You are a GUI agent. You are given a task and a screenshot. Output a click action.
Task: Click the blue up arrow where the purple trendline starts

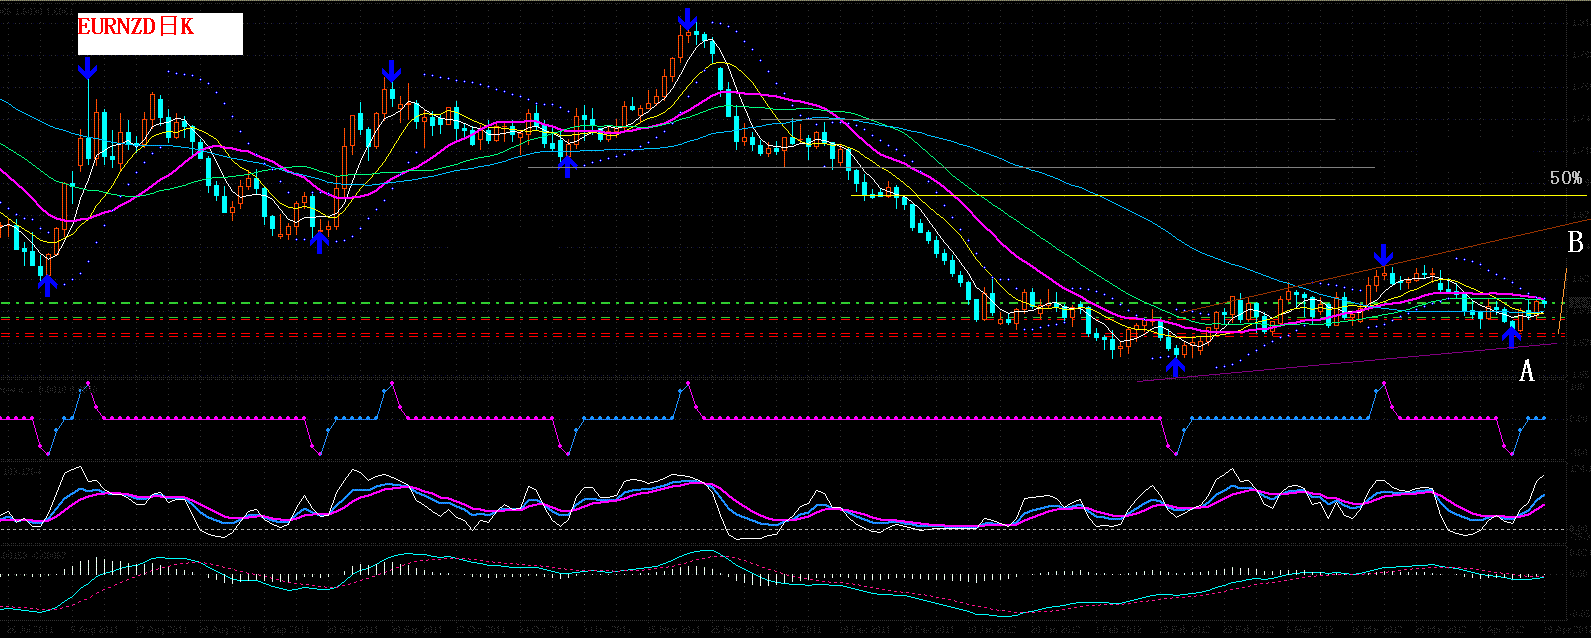click(1176, 364)
